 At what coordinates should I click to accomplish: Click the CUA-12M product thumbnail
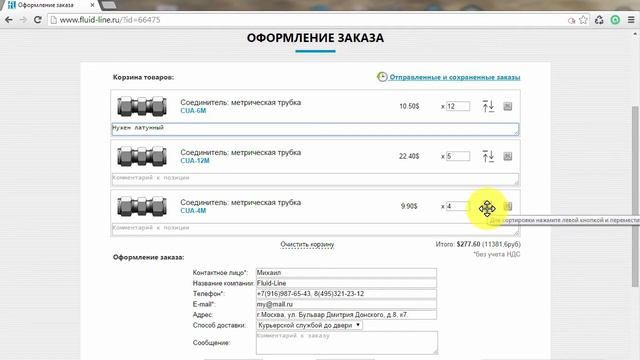pos(142,156)
